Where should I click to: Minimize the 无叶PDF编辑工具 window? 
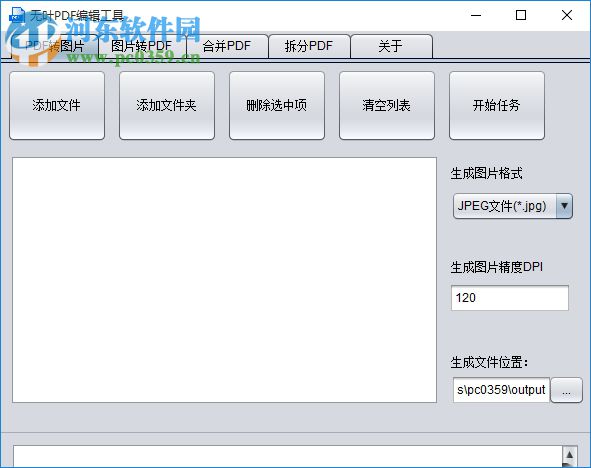pos(476,15)
